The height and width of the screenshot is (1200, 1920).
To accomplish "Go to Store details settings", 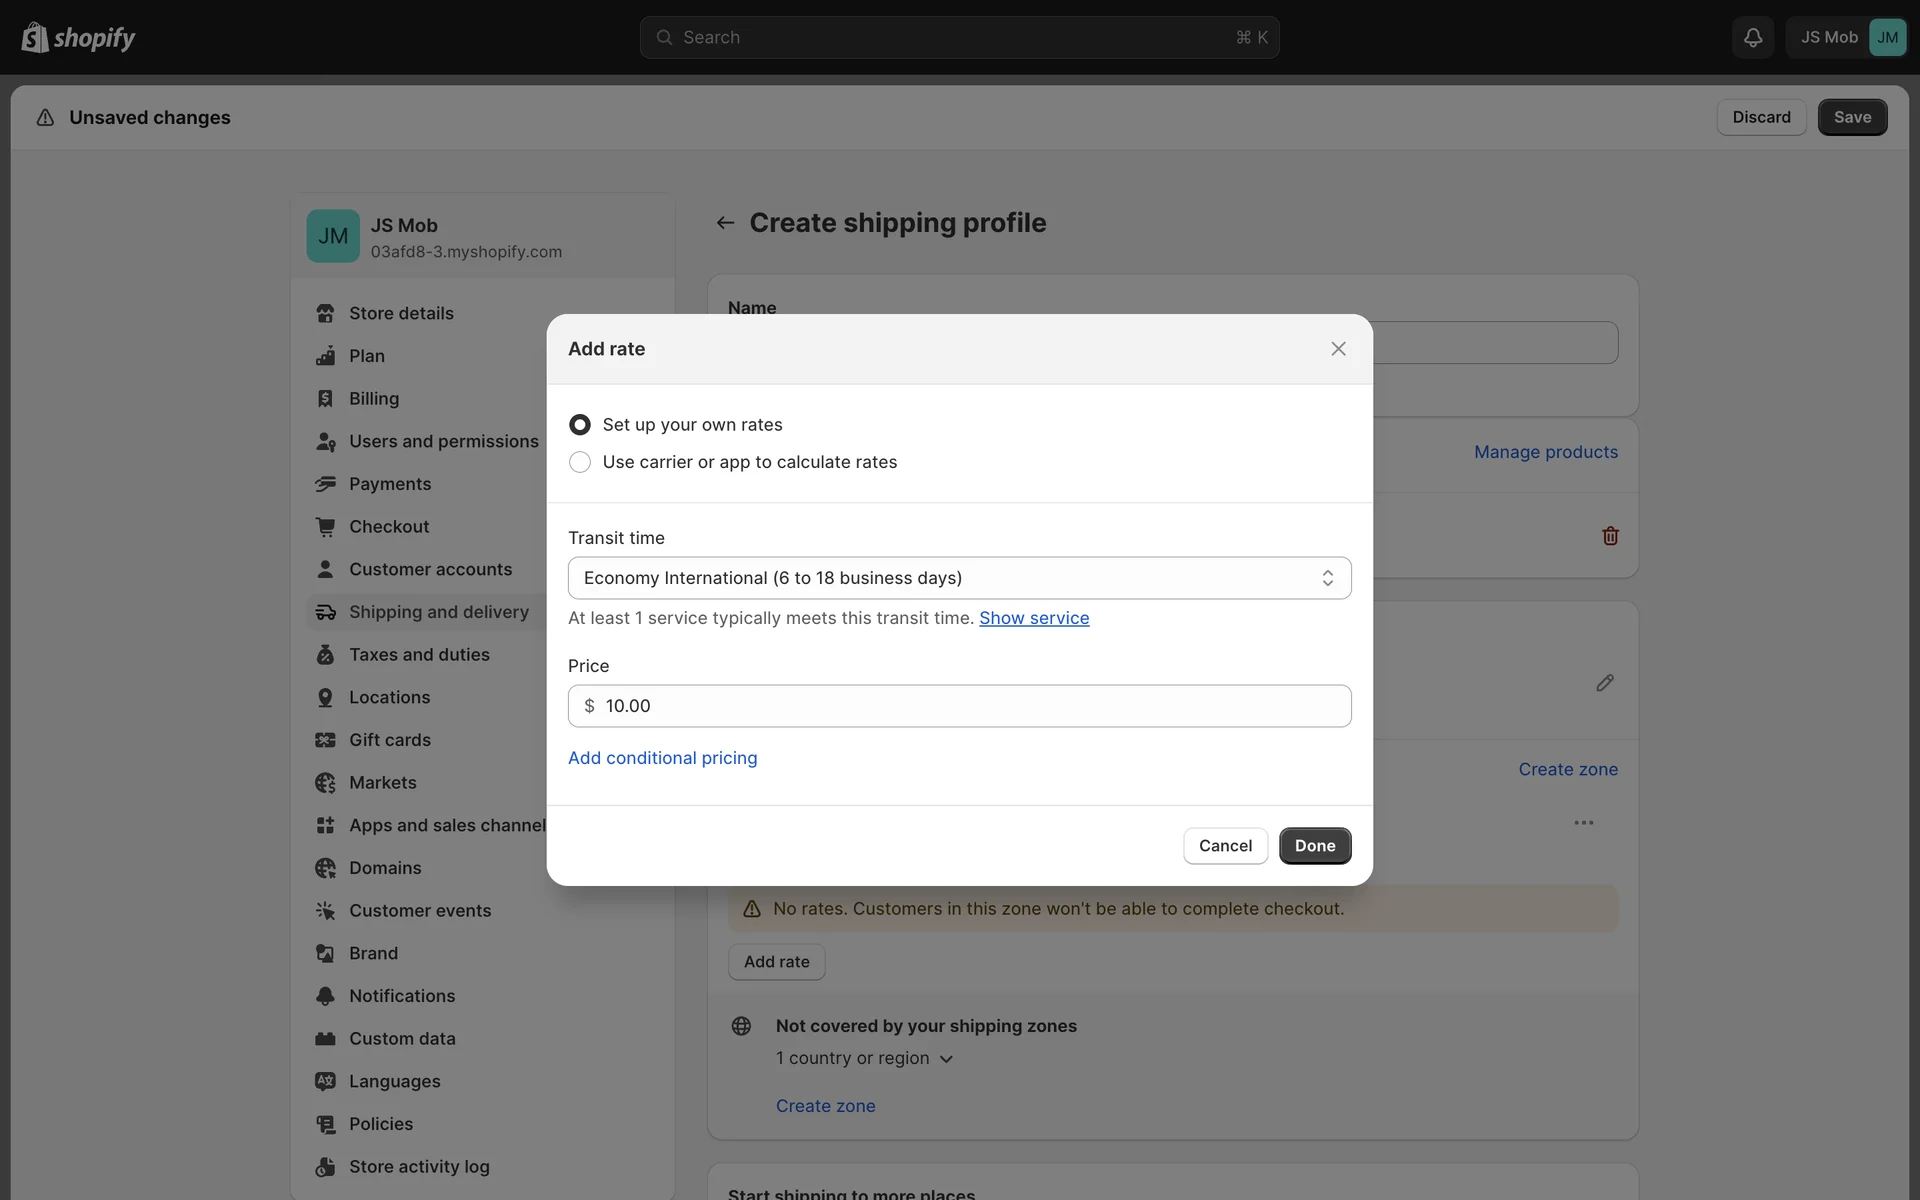I will (401, 313).
